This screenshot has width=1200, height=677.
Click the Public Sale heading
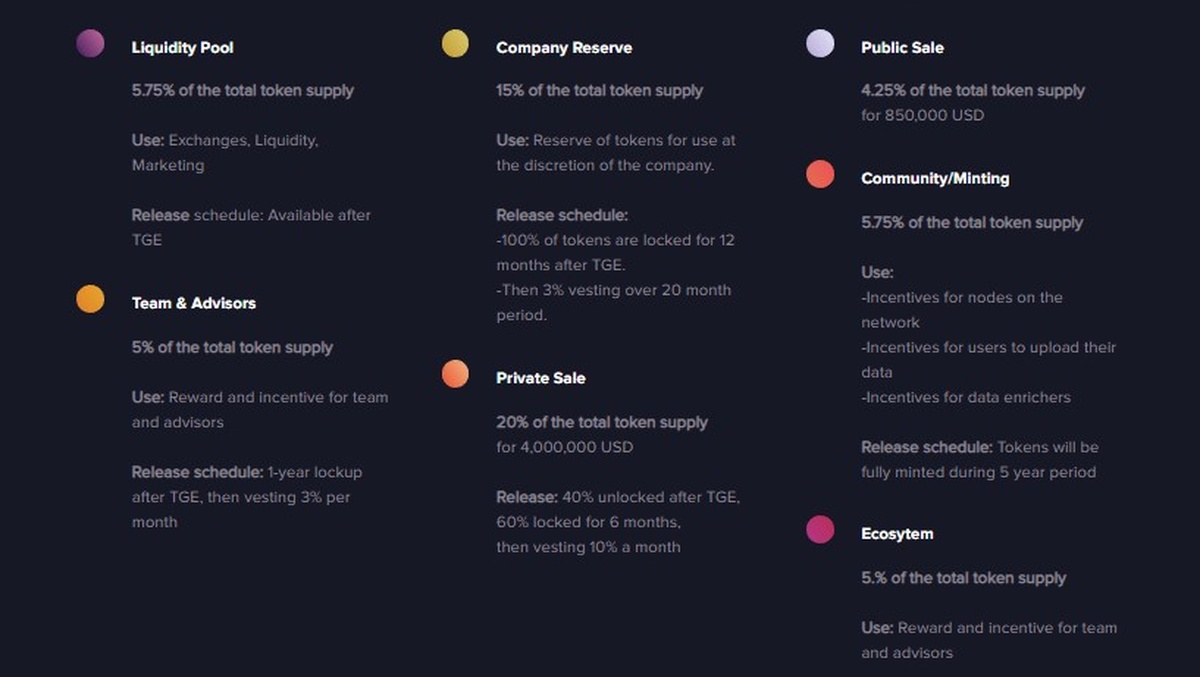tap(902, 48)
